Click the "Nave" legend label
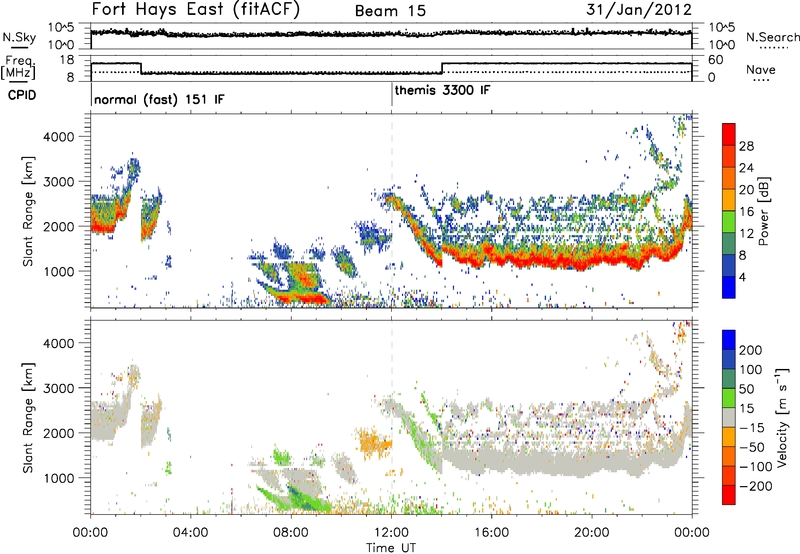The height and width of the screenshot is (554, 800). pyautogui.click(x=760, y=70)
